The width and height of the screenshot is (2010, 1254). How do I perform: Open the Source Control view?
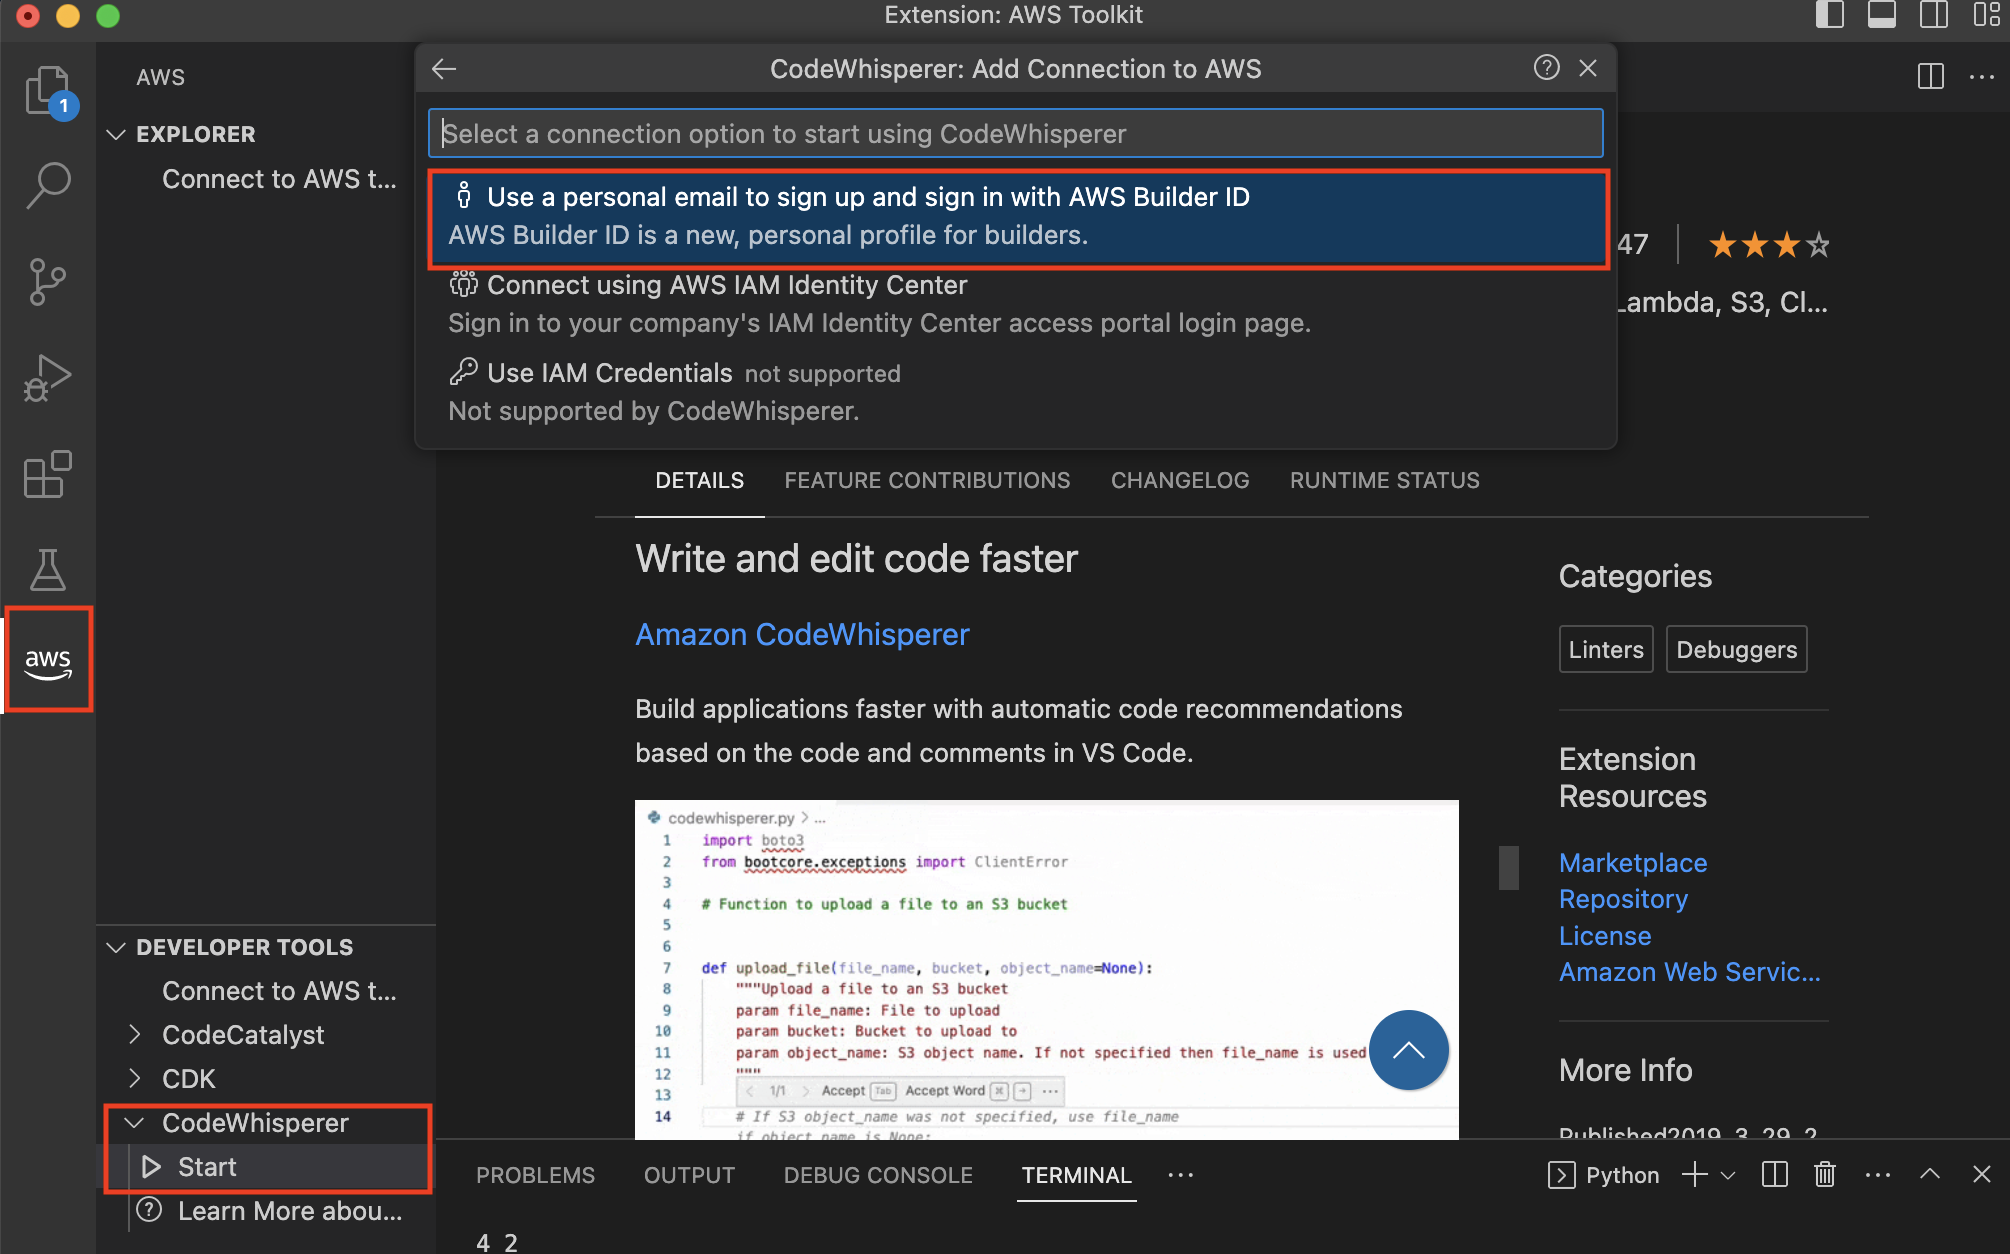click(x=48, y=281)
